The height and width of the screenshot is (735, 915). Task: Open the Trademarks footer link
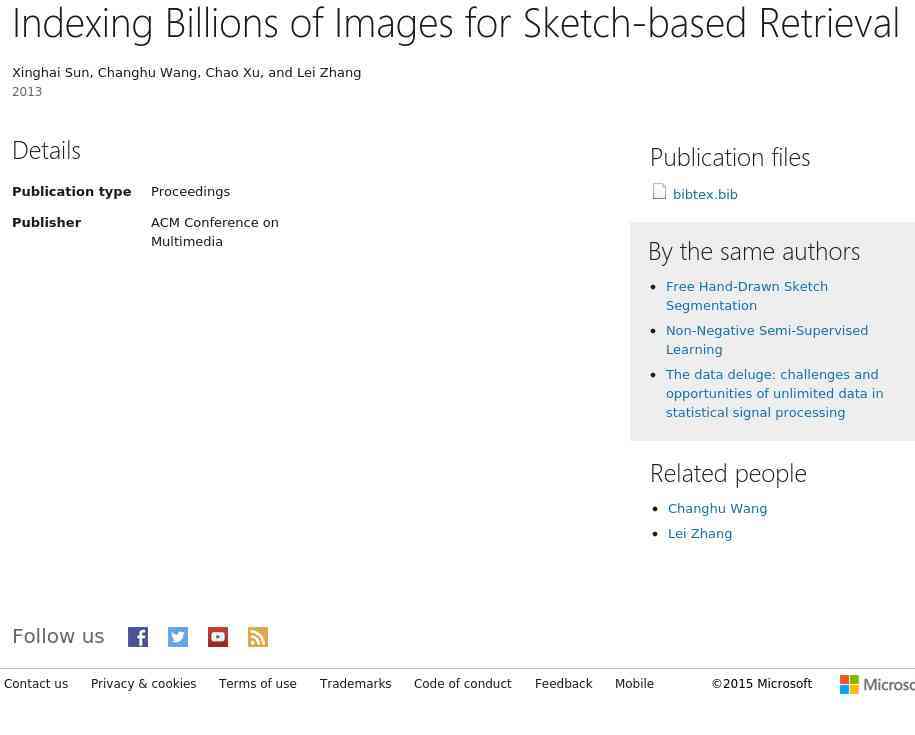point(355,685)
